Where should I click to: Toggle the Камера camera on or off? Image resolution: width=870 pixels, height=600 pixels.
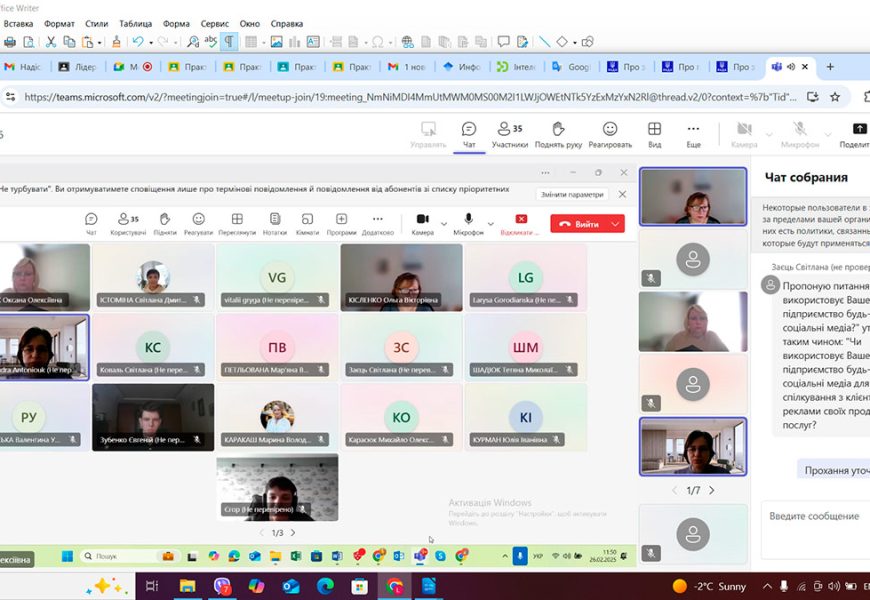(743, 134)
